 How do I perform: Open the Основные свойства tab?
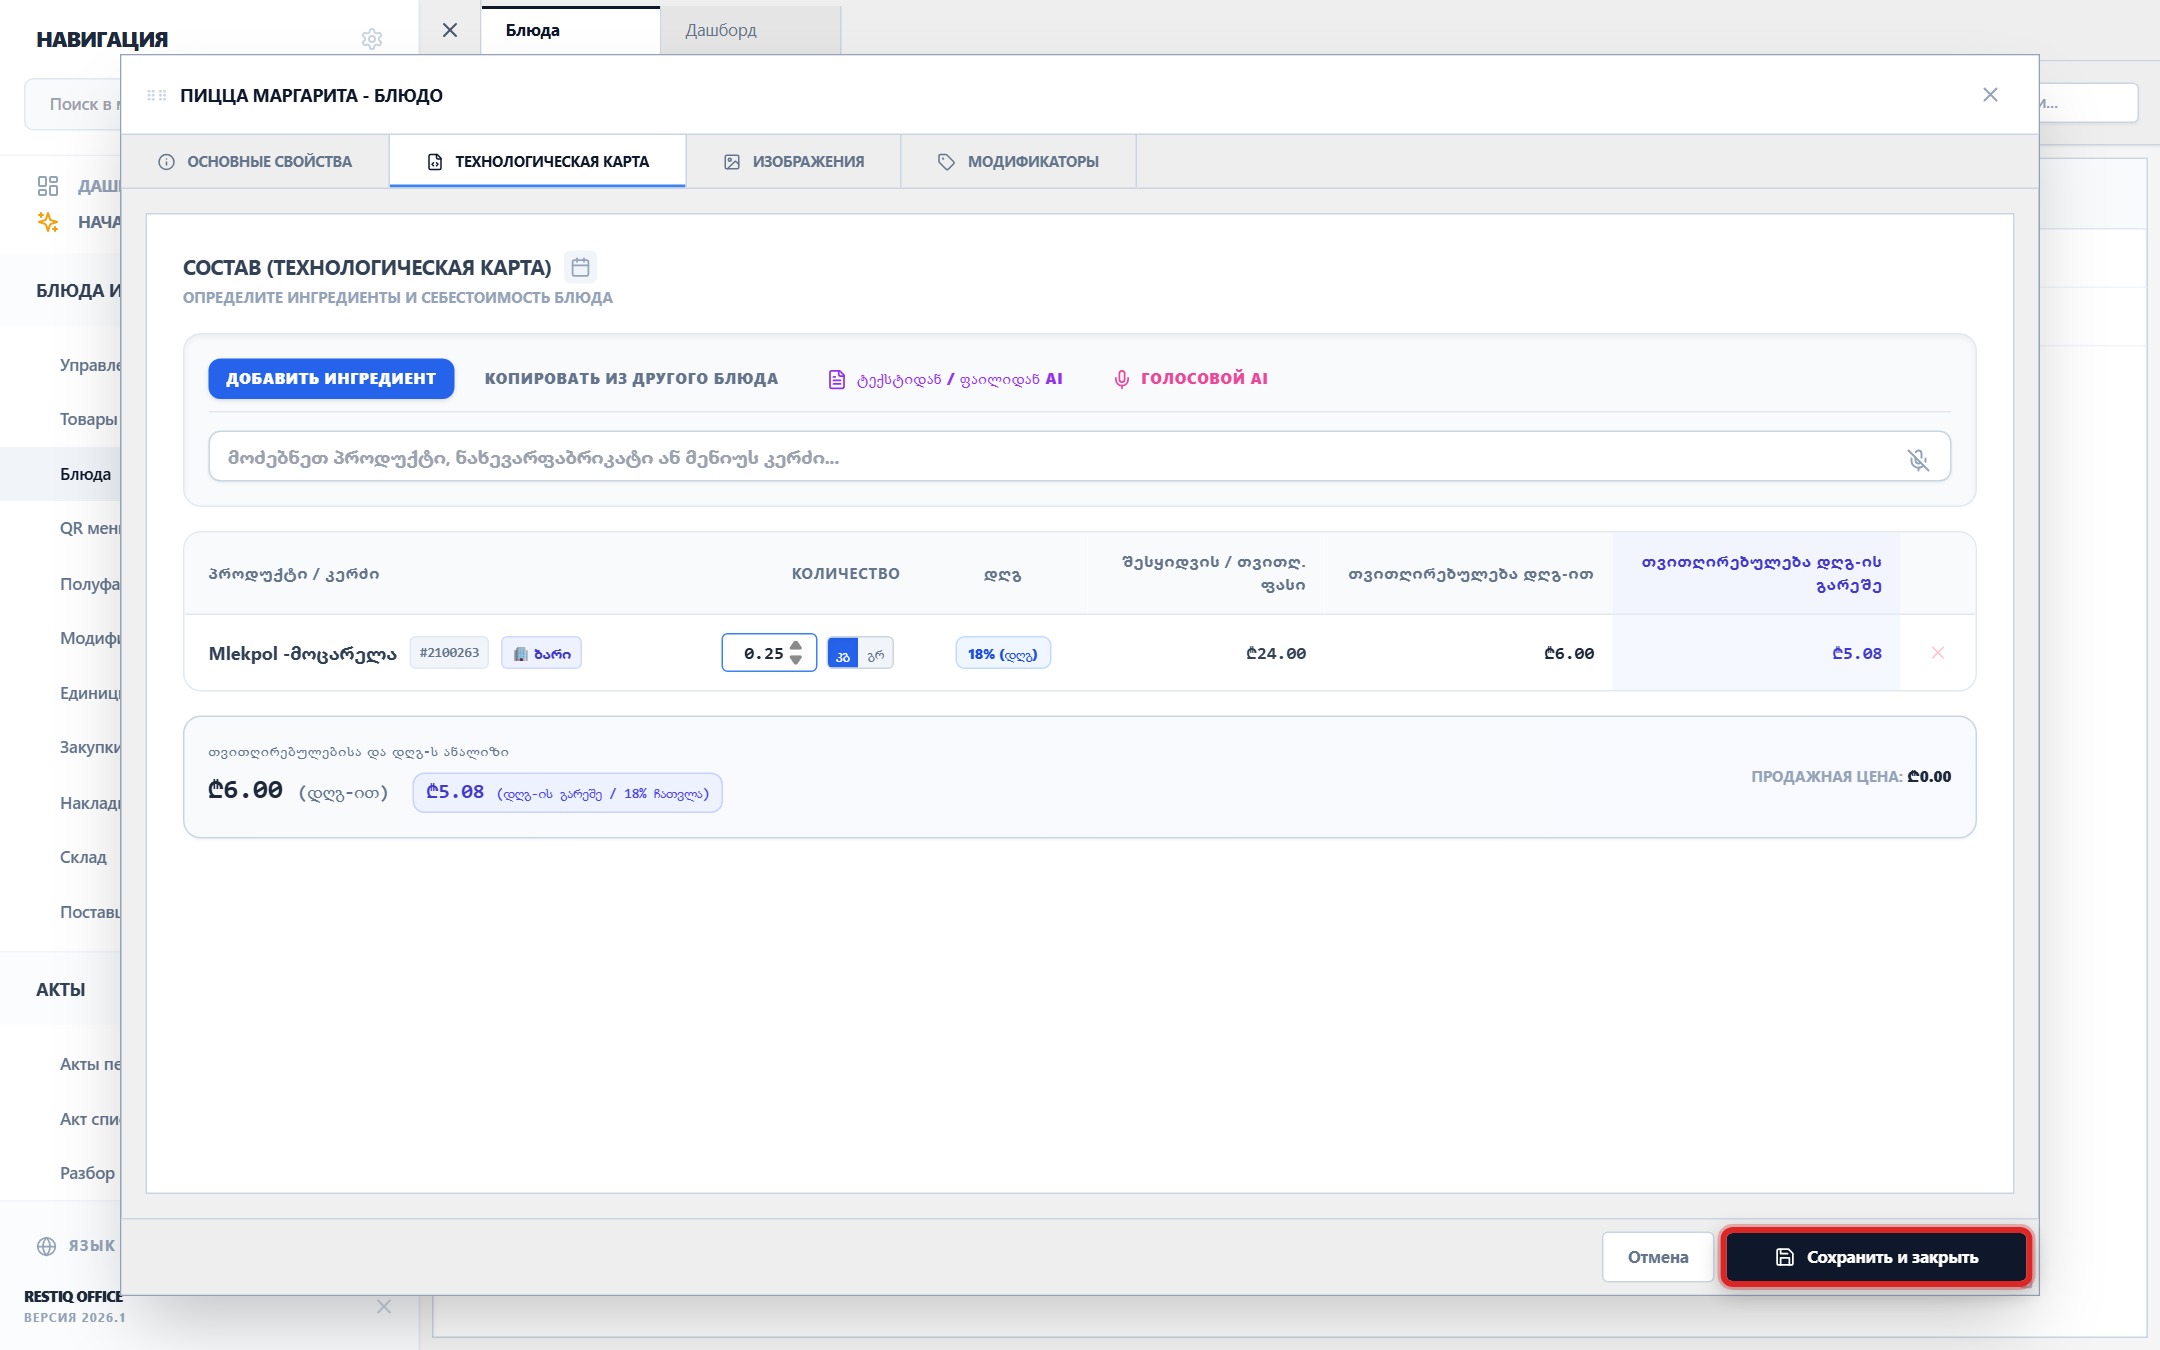[x=255, y=161]
